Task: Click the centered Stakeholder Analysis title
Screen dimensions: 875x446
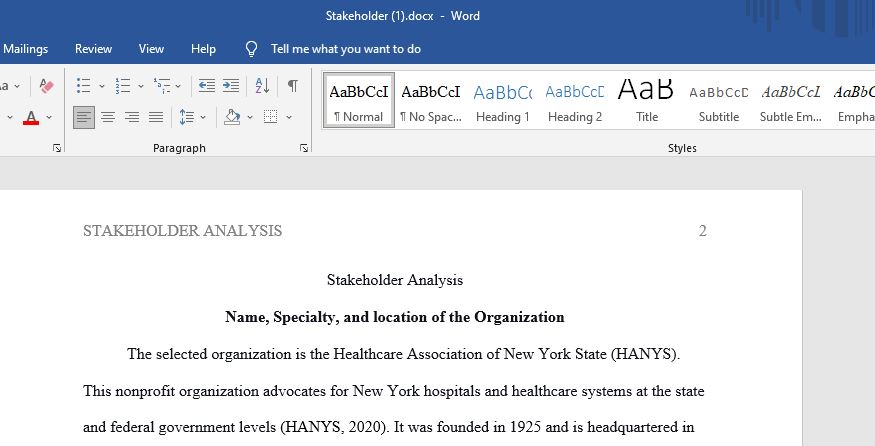Action: coord(395,280)
